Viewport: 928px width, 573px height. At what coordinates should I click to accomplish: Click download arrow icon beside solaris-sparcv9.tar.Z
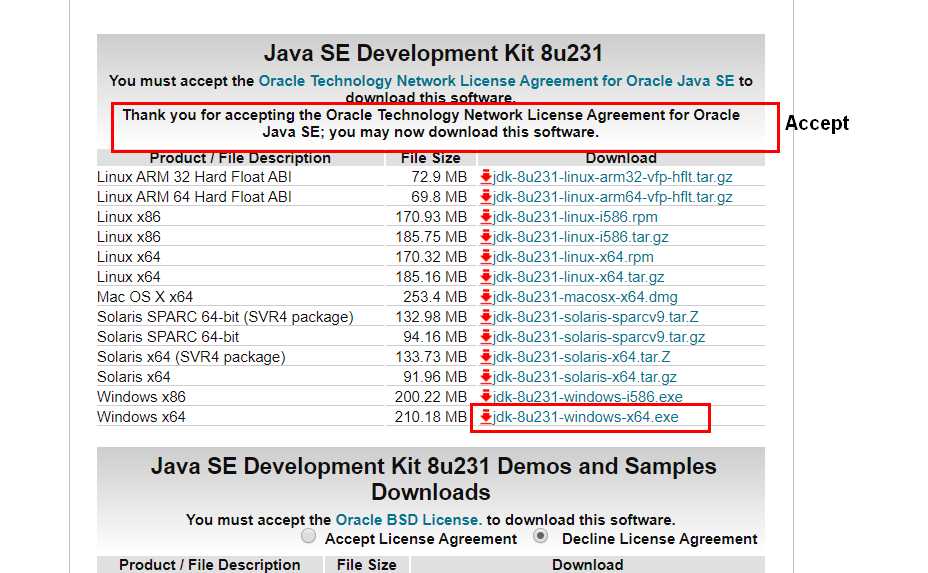pyautogui.click(x=486, y=317)
